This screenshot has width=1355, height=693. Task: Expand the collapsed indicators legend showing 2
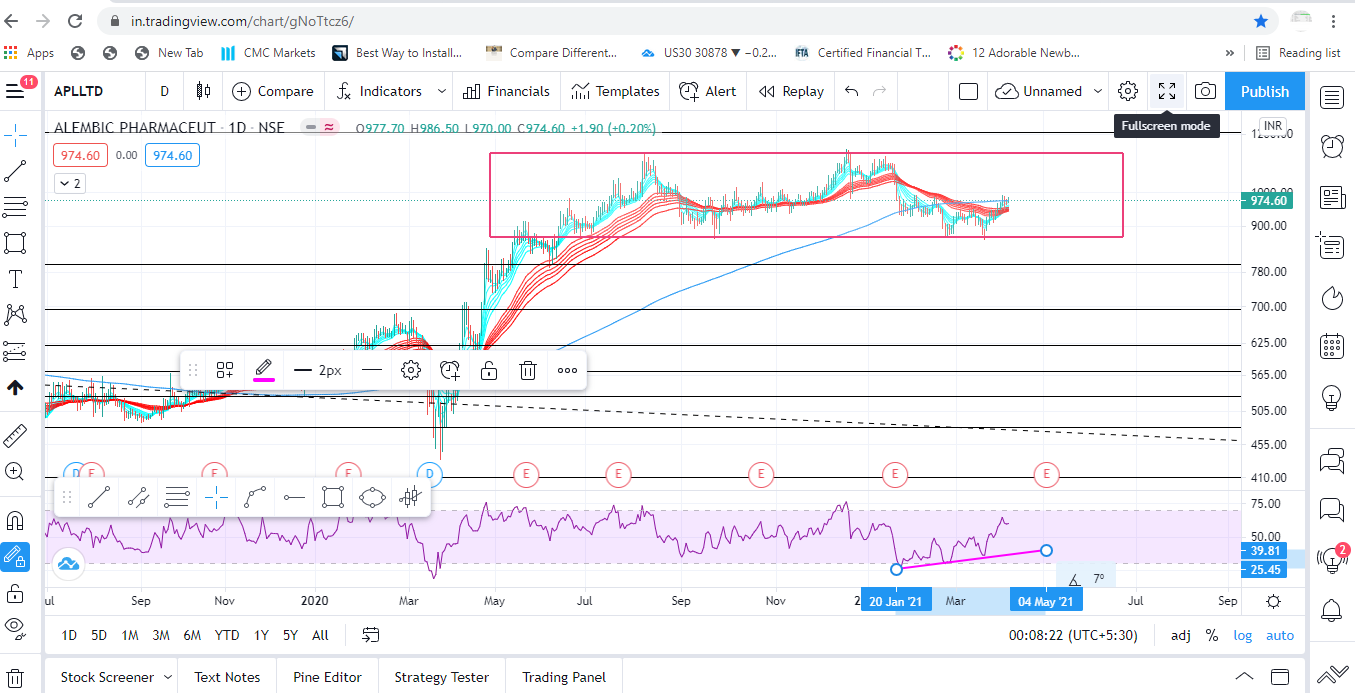[x=69, y=183]
